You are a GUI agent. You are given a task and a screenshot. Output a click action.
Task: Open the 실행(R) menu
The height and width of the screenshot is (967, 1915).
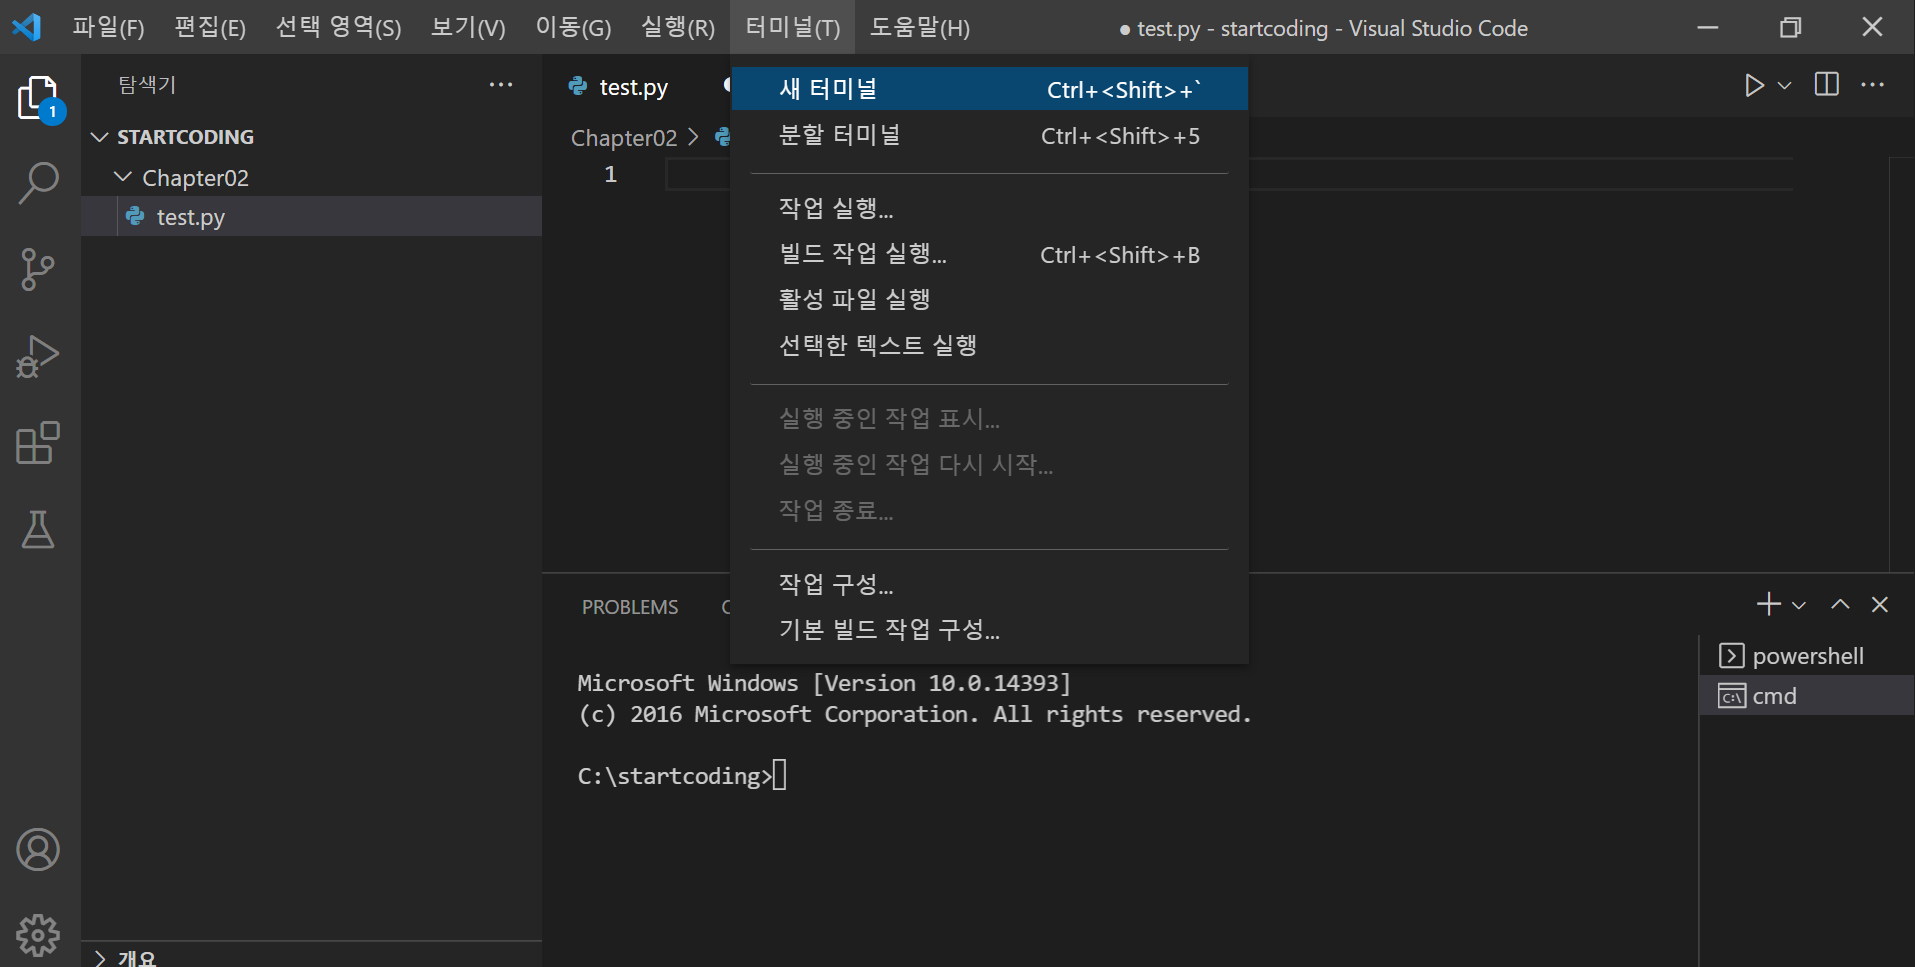pyautogui.click(x=678, y=27)
